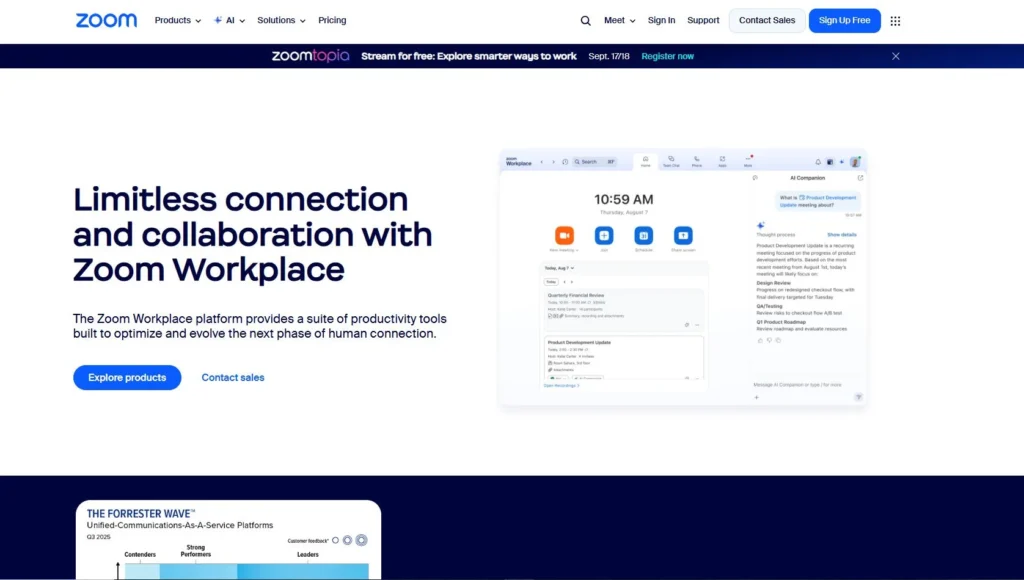1024x580 pixels.
Task: Click the pop-out icon in the AI Companion panel
Action: tap(860, 178)
